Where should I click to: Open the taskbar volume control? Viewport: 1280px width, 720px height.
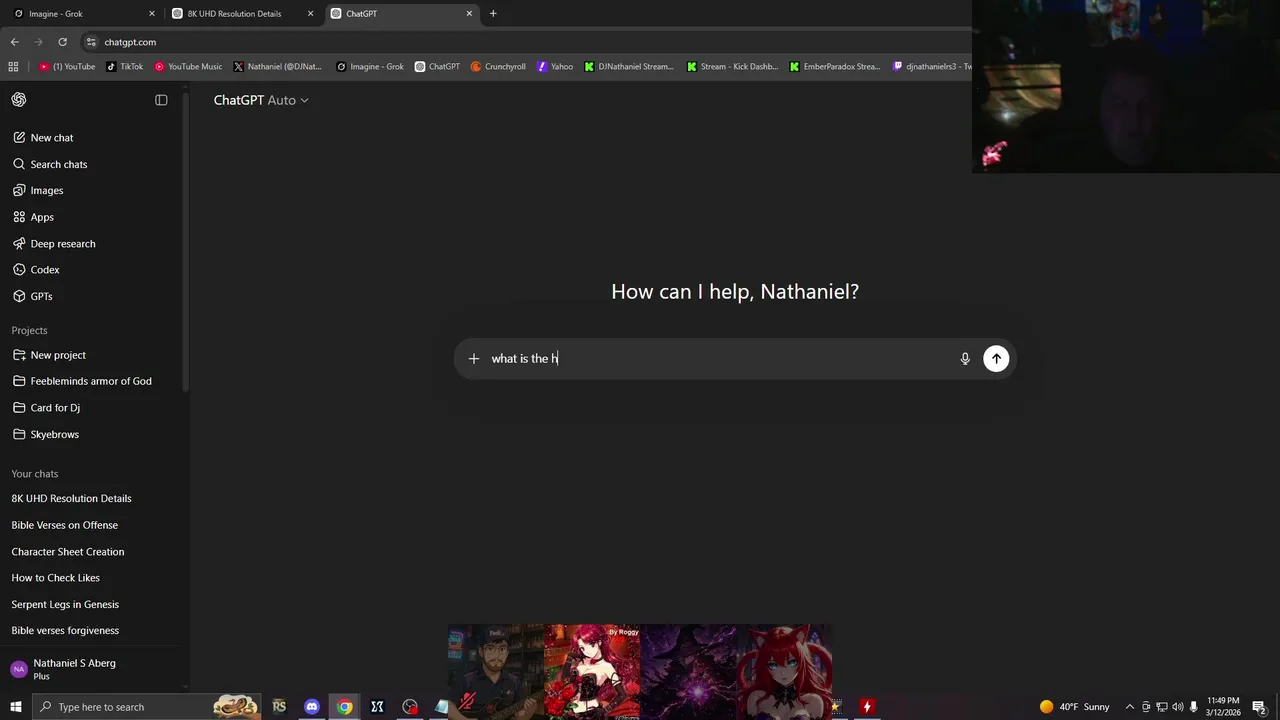[x=1177, y=707]
